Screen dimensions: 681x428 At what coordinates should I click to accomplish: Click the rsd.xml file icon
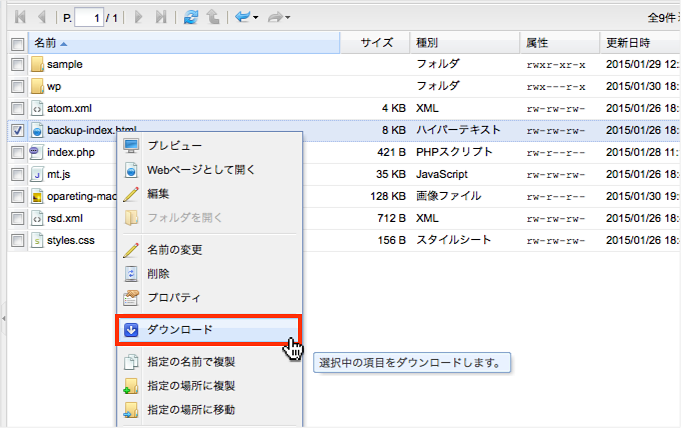pos(37,218)
